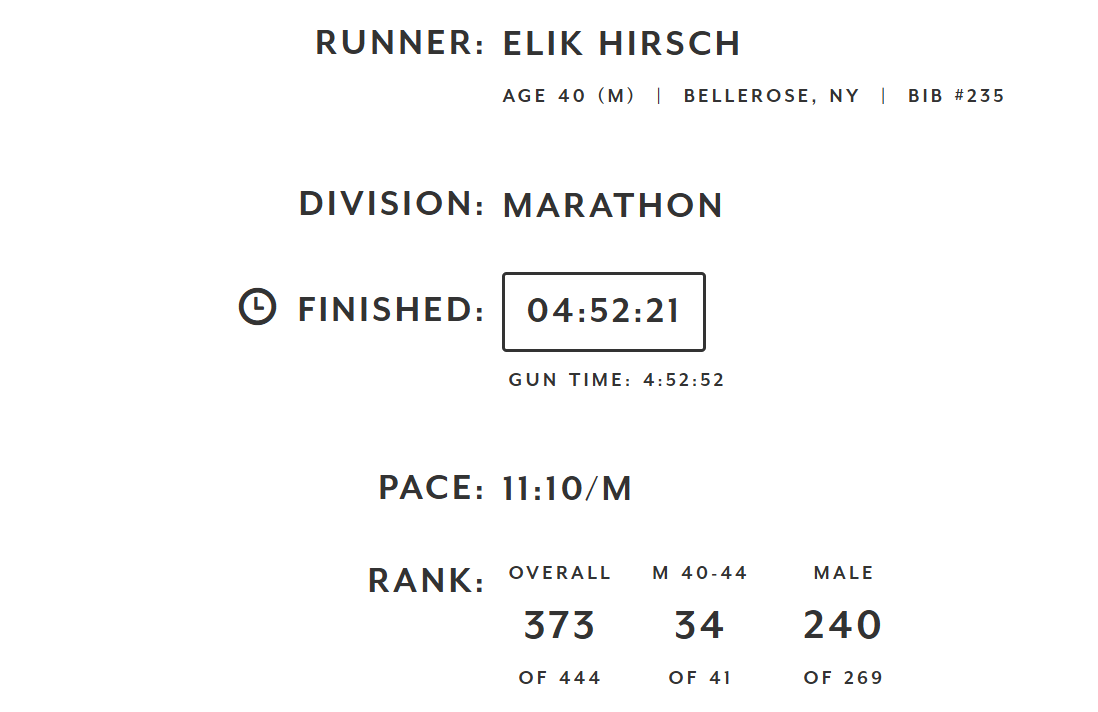The image size is (1098, 712).
Task: Click the Marathon division text
Action: [x=613, y=206]
